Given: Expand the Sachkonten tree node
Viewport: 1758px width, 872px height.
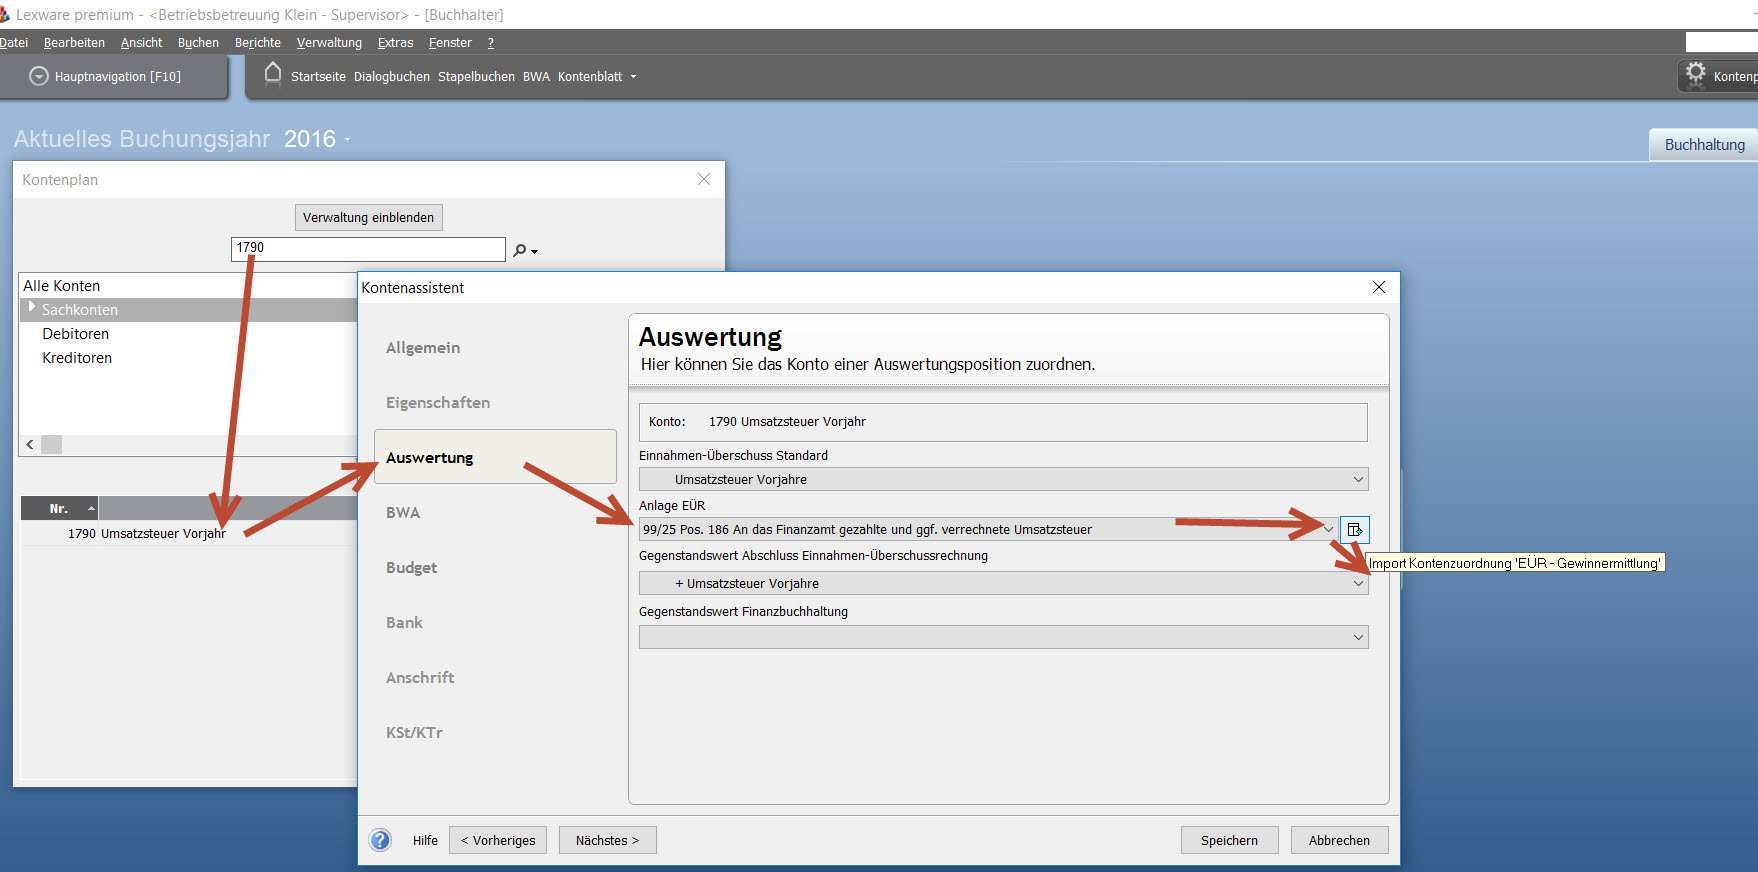Looking at the screenshot, I should tap(32, 309).
